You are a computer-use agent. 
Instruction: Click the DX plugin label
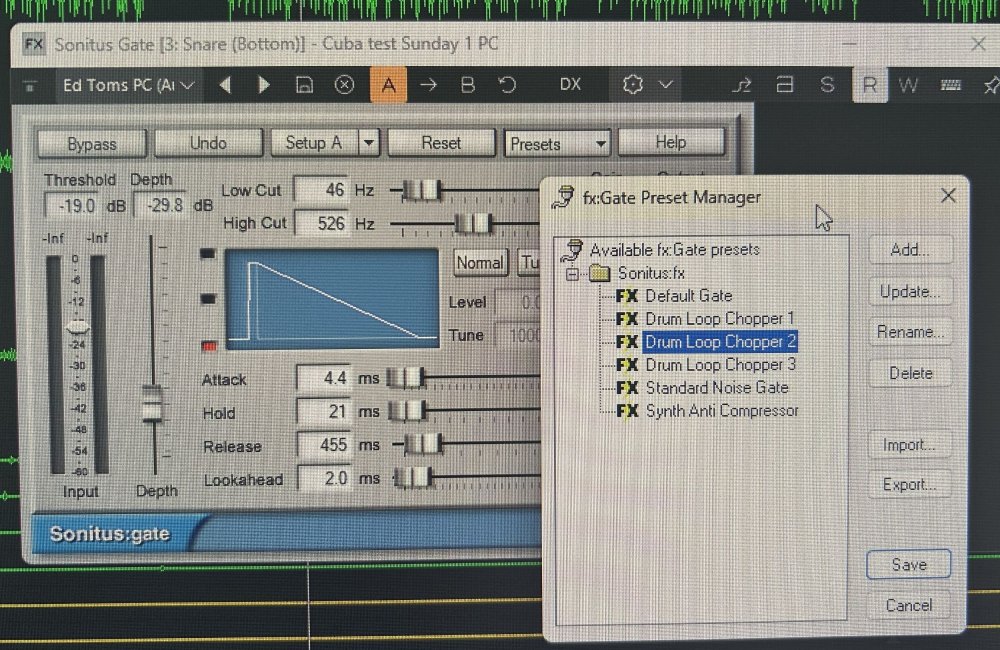(570, 85)
